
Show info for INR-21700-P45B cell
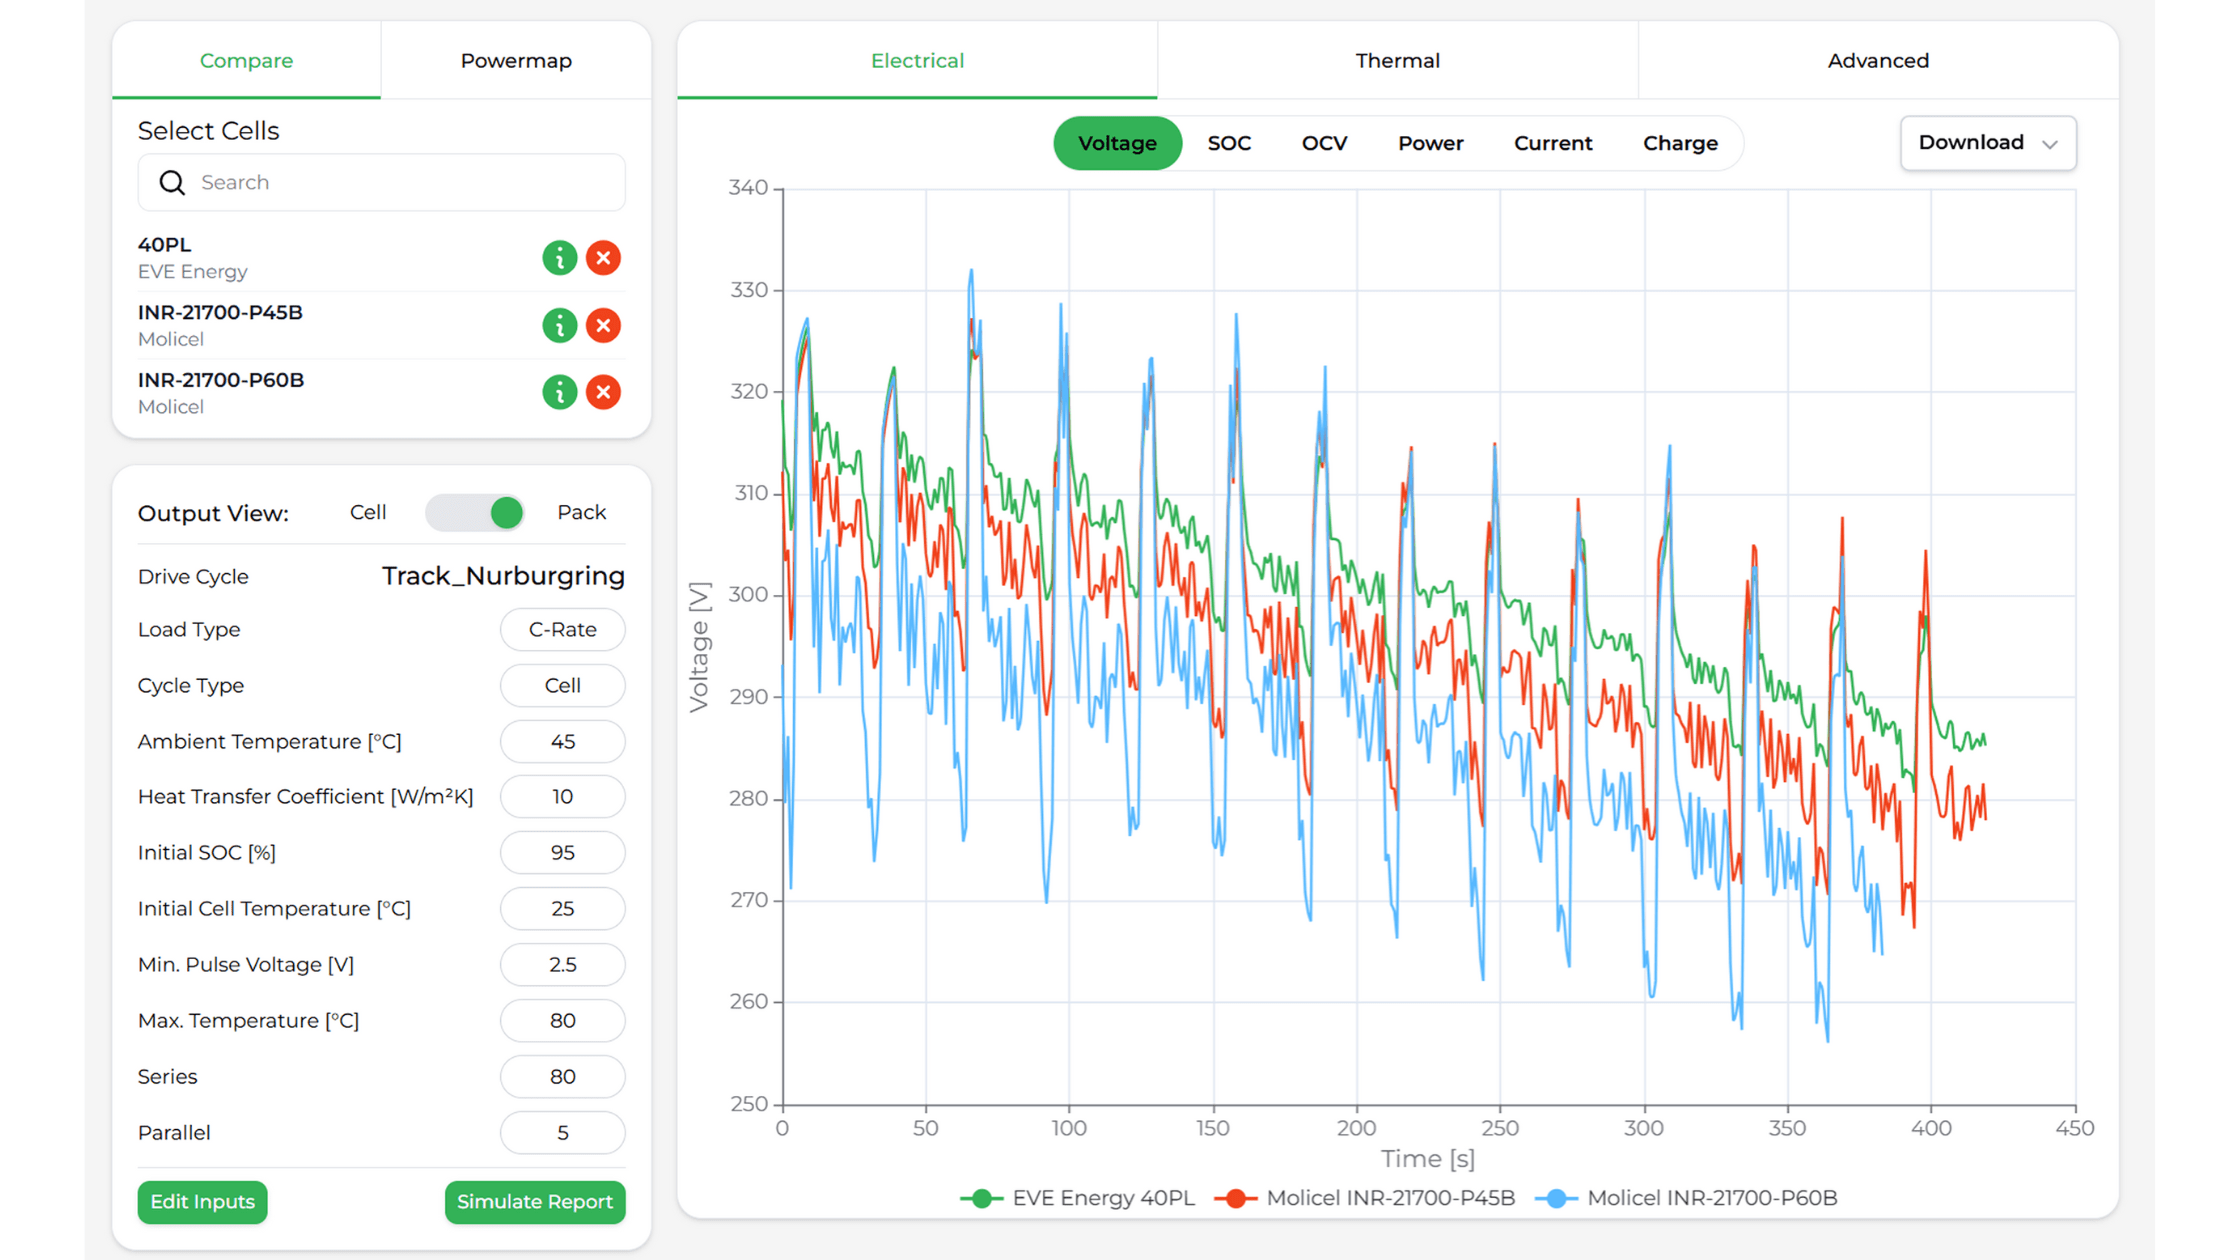click(x=559, y=325)
